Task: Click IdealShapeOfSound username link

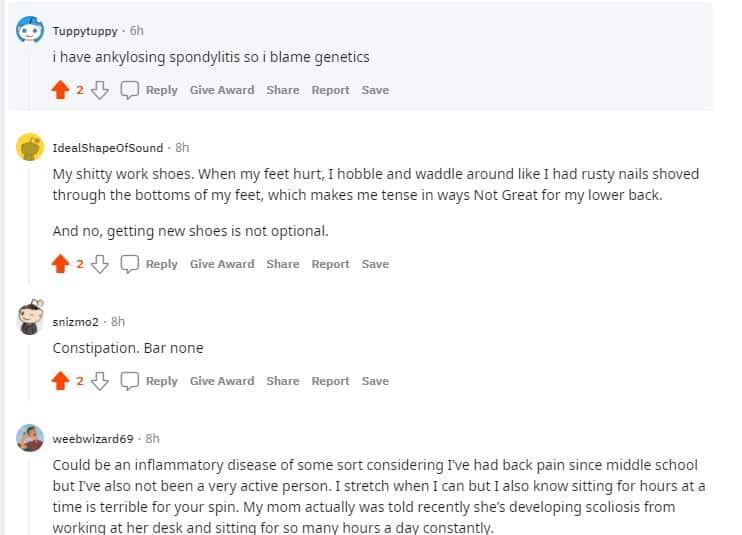Action: click(x=107, y=148)
